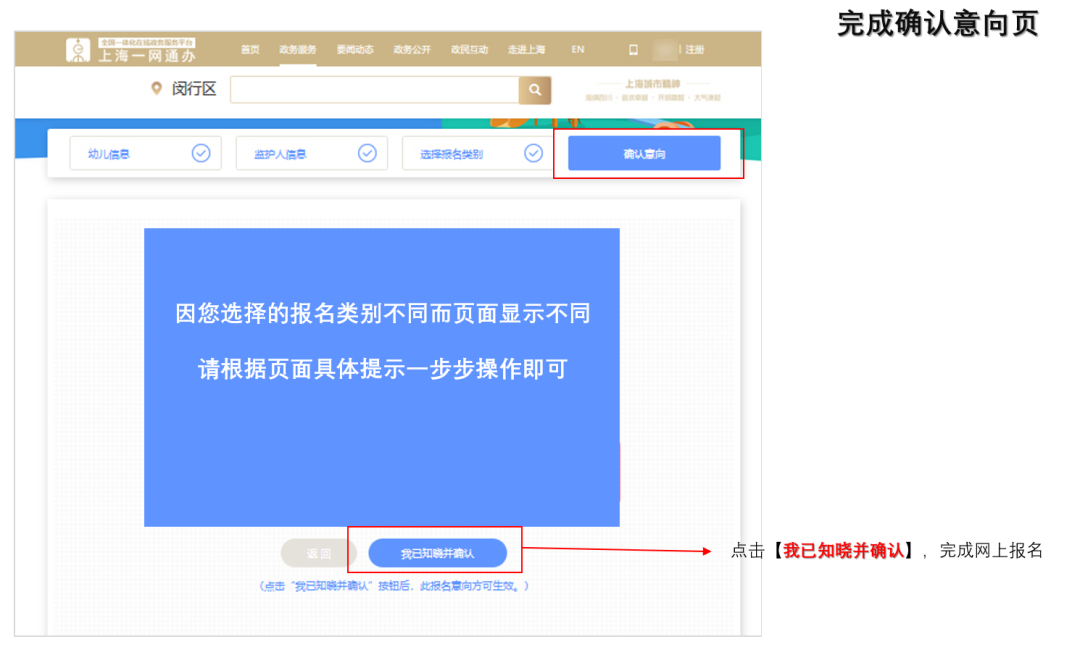
Task: Click the 返回 button
Action: pyautogui.click(x=318, y=554)
